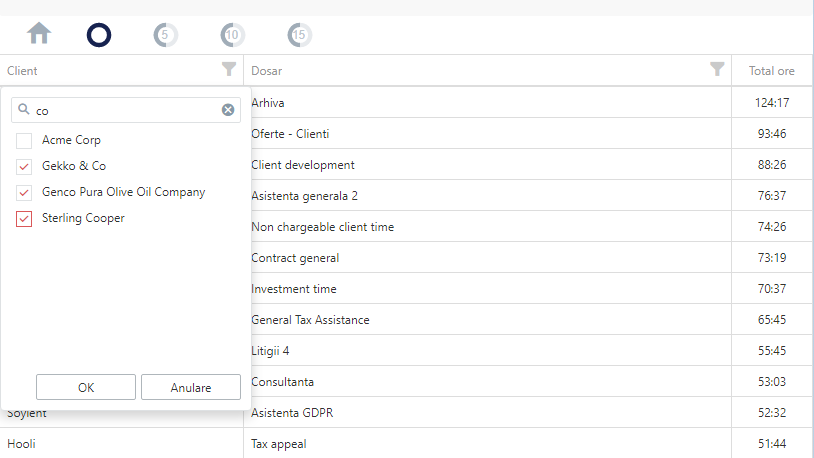Click the 74:26 total hours cell
814x458 pixels.
772,226
